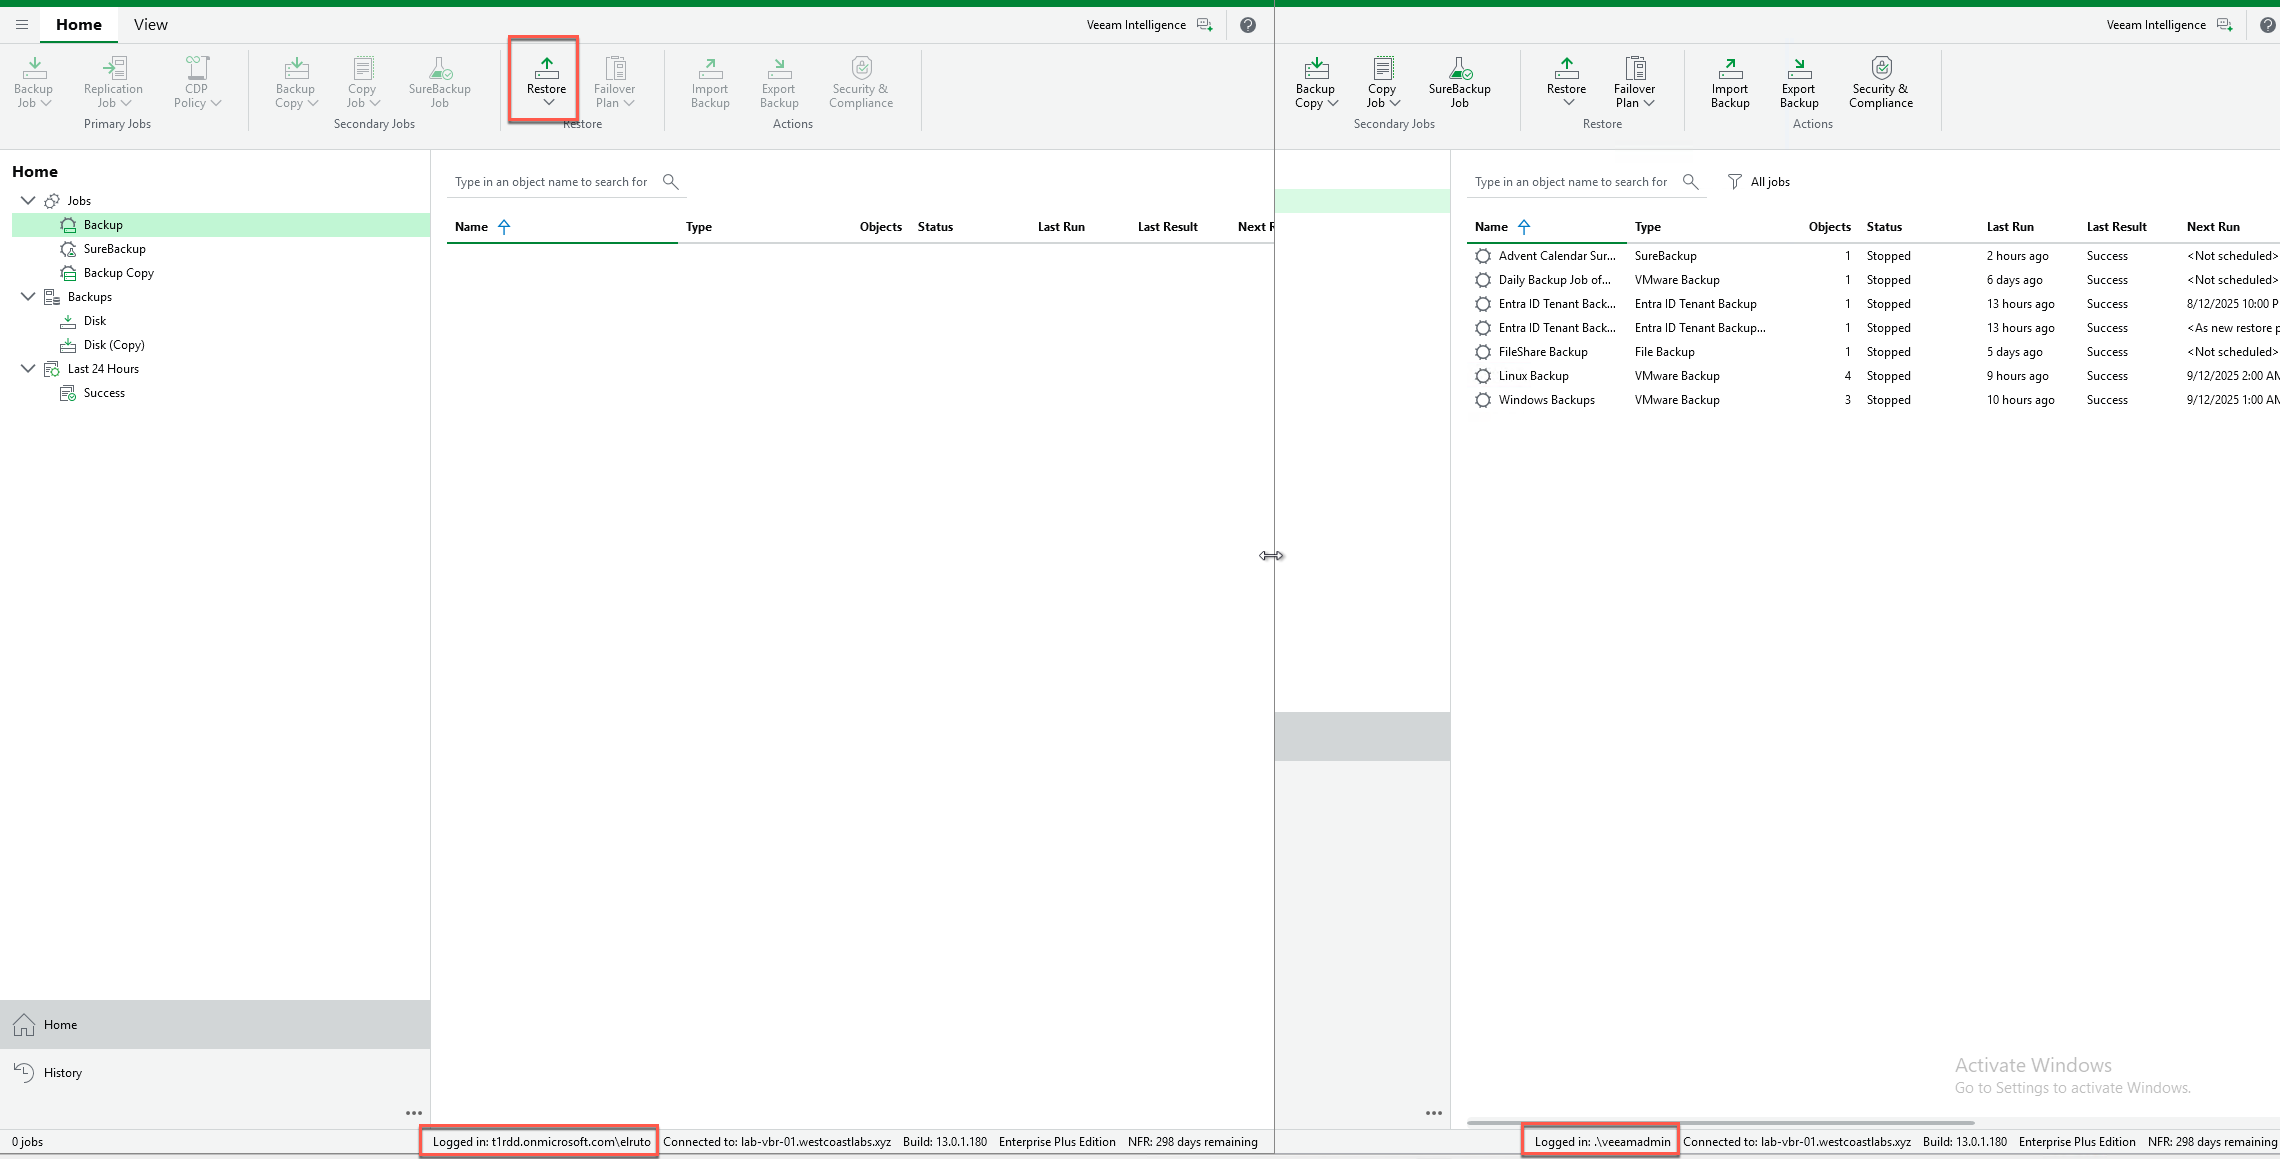Click the Restore button in left ribbon
The image size is (2280, 1159).
pos(546,78)
